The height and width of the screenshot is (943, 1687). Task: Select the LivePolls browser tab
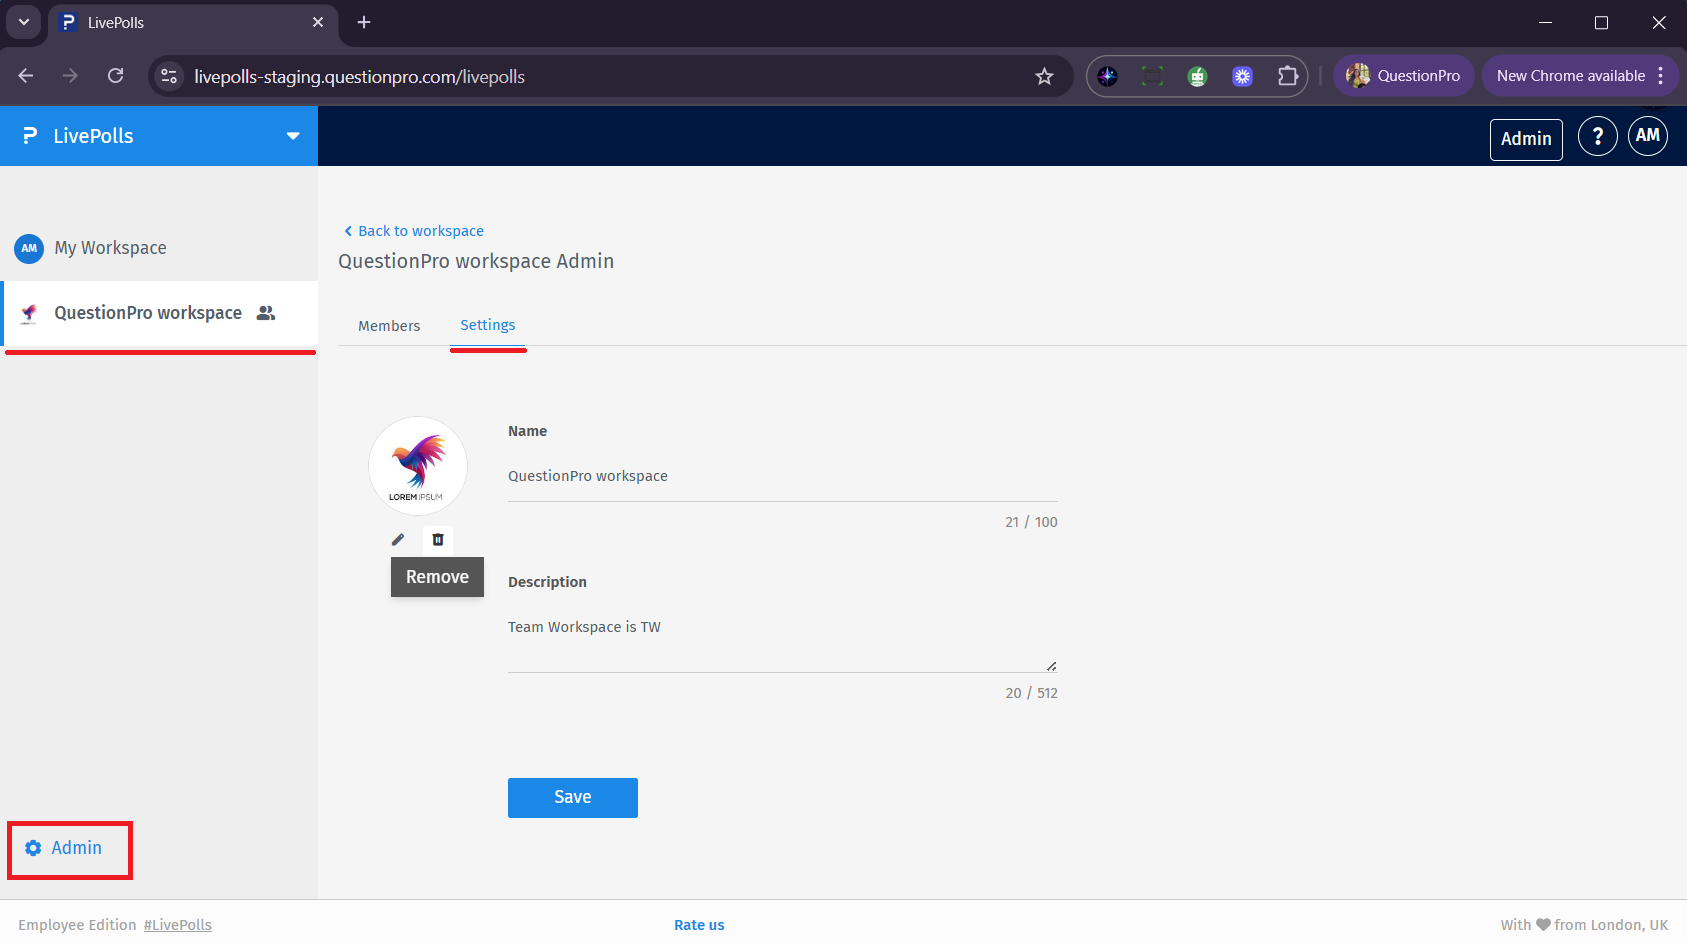(193, 23)
